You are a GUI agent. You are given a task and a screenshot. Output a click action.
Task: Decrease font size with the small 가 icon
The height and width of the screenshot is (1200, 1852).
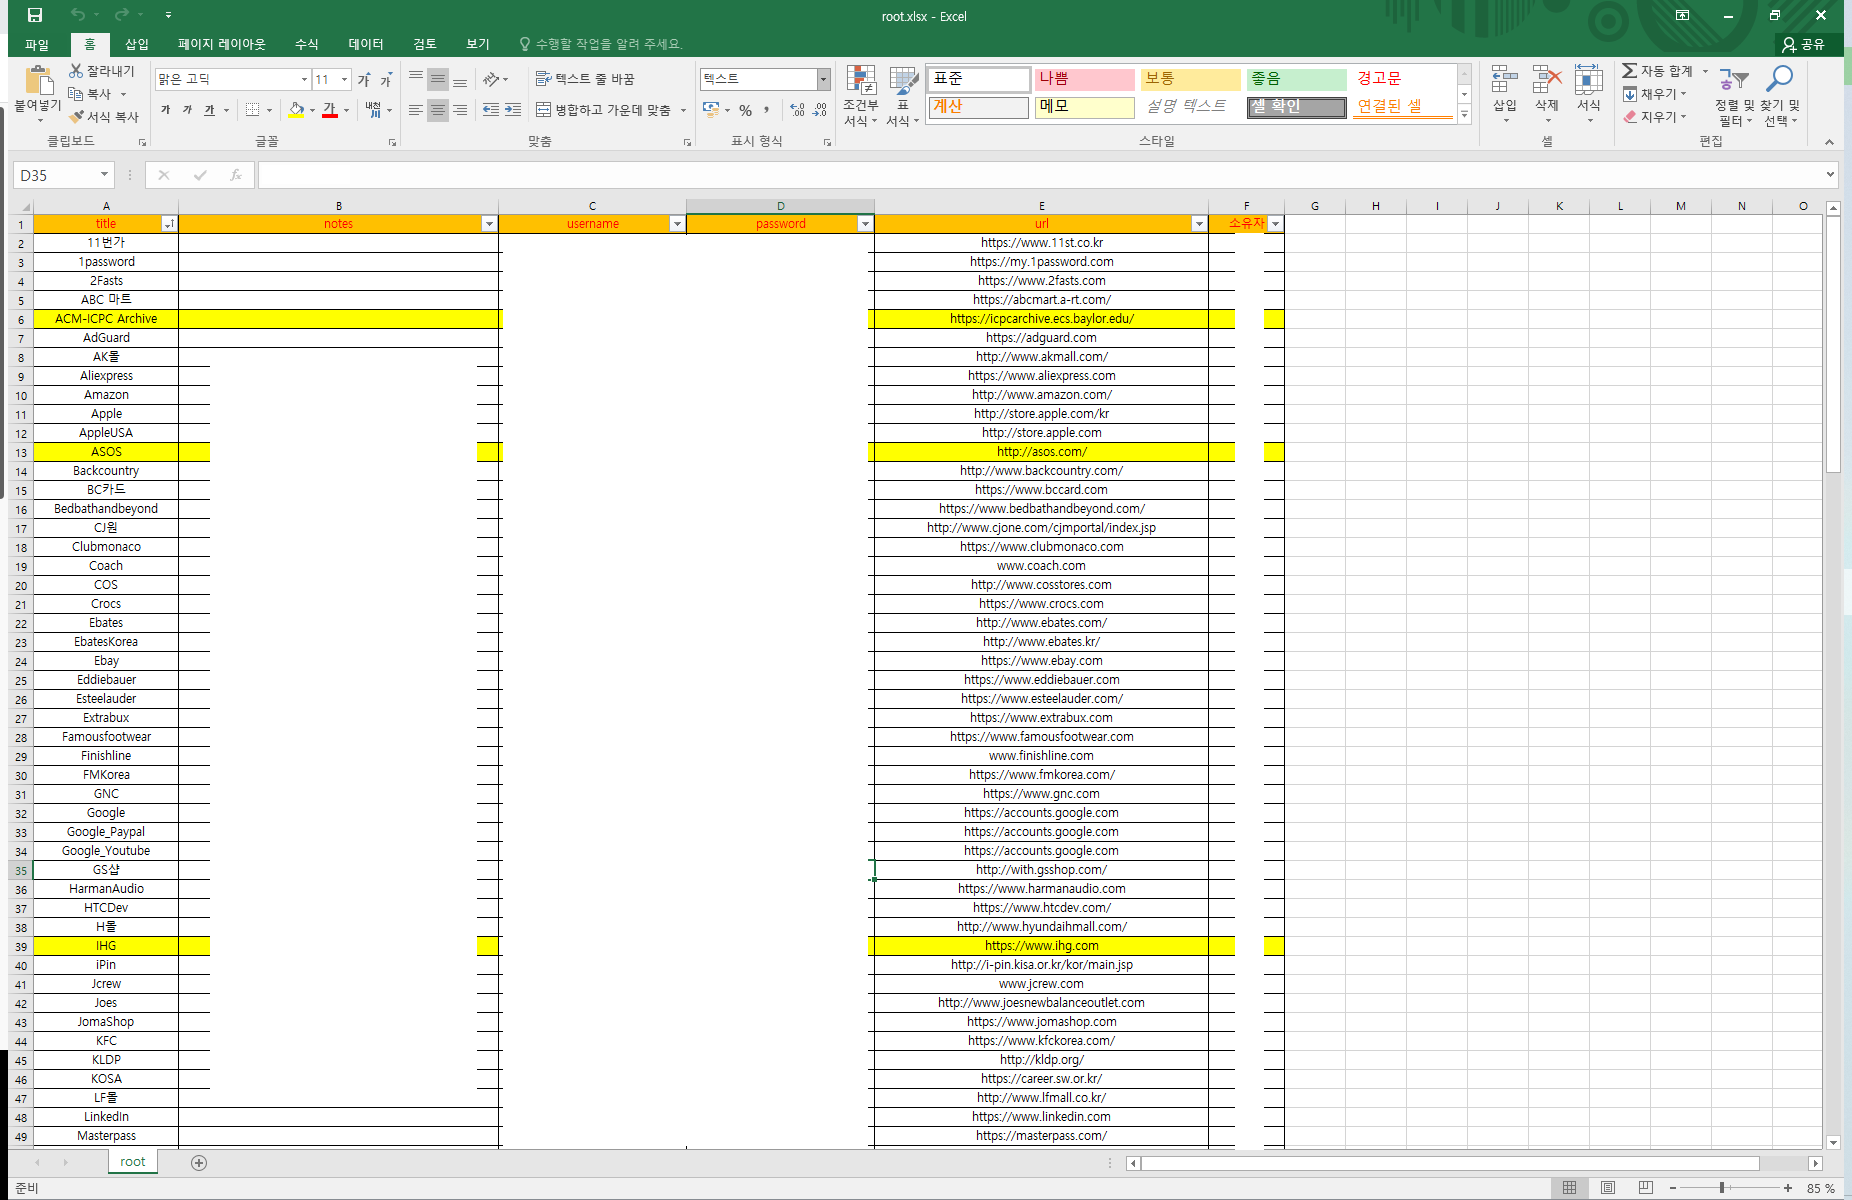click(x=386, y=79)
